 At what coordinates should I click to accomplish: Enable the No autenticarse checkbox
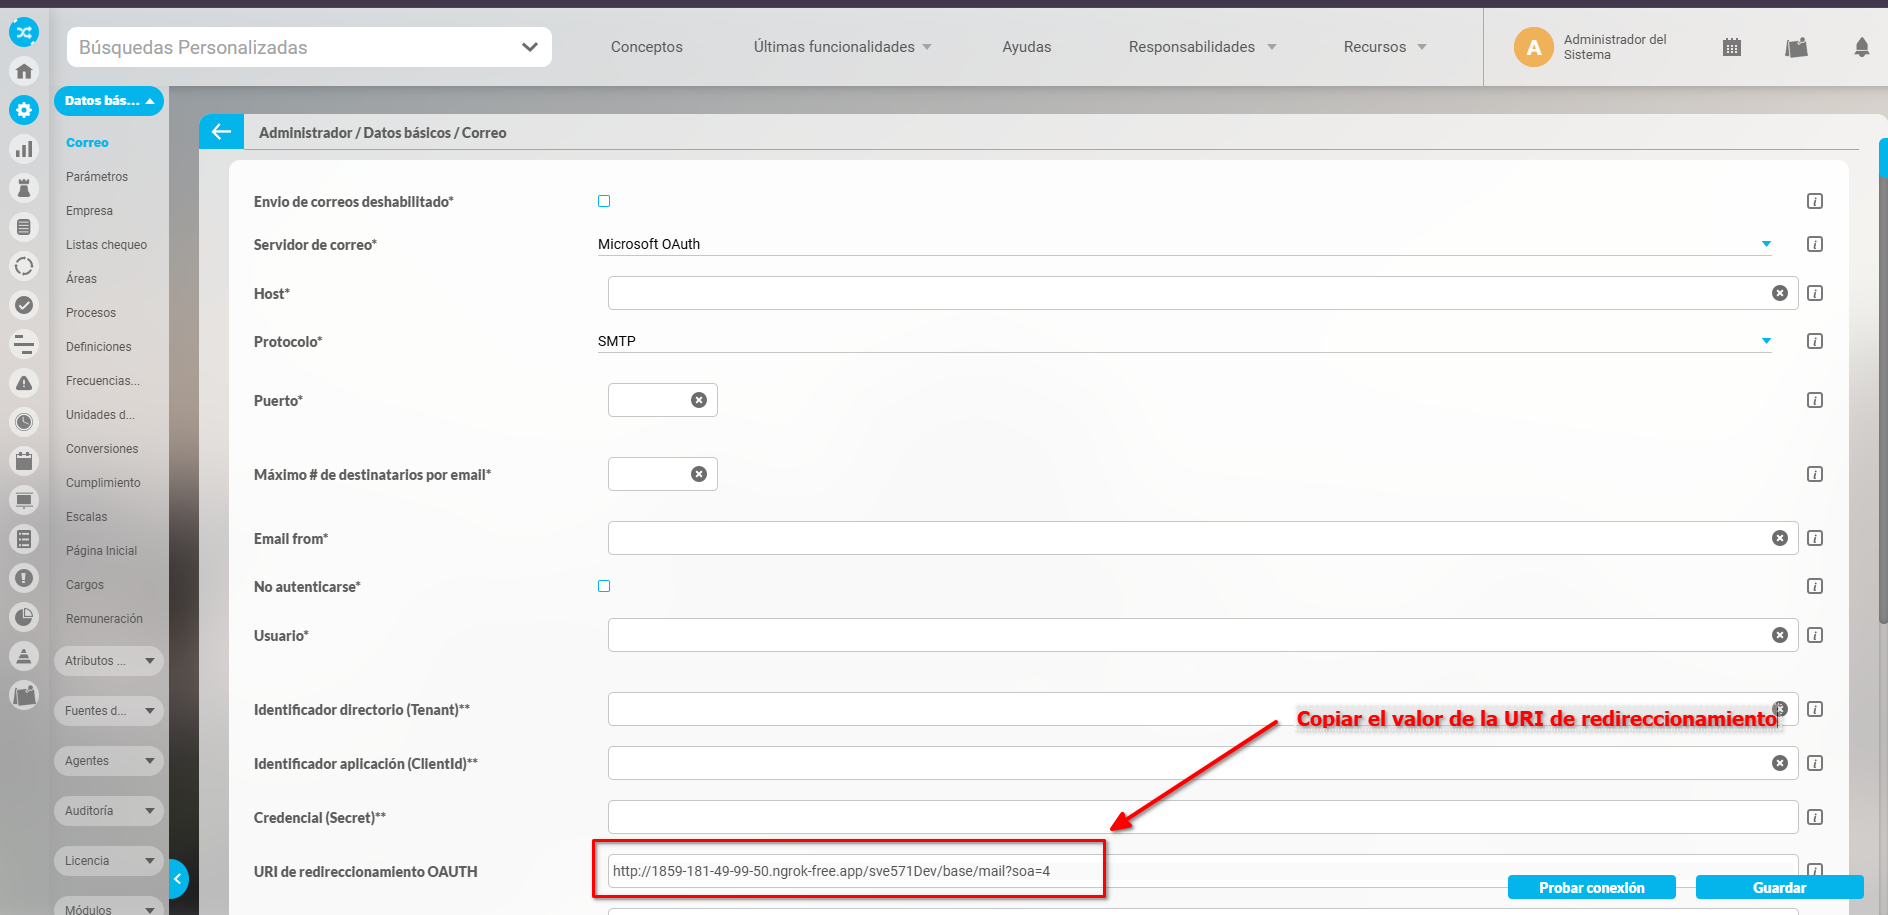click(604, 586)
